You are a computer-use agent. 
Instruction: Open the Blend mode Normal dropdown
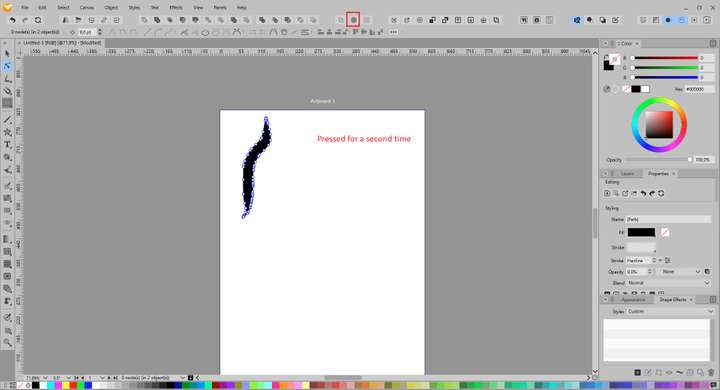[668, 283]
